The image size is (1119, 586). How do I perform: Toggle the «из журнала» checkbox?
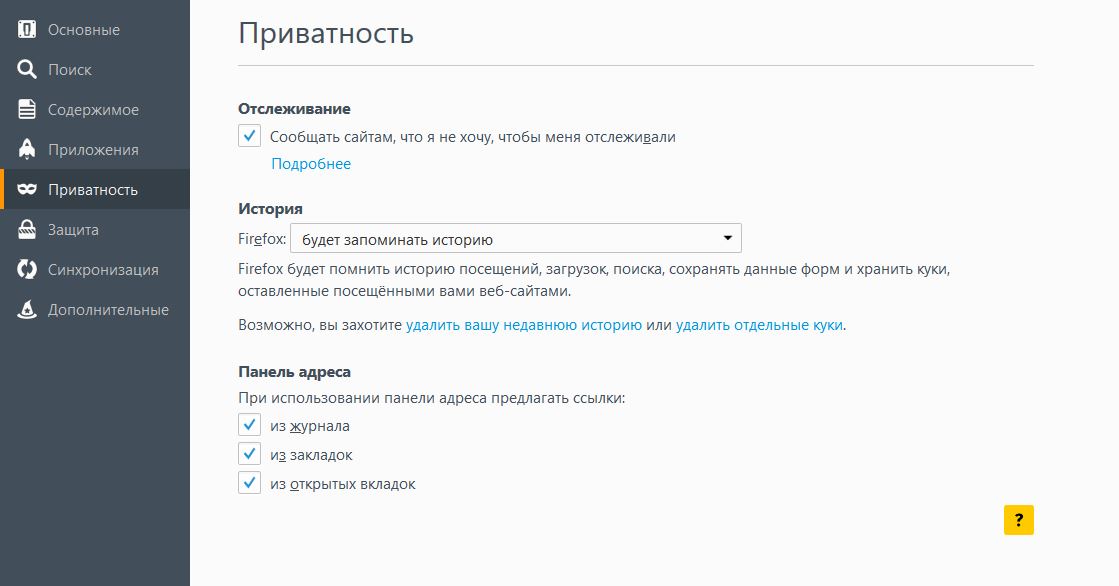click(x=250, y=425)
